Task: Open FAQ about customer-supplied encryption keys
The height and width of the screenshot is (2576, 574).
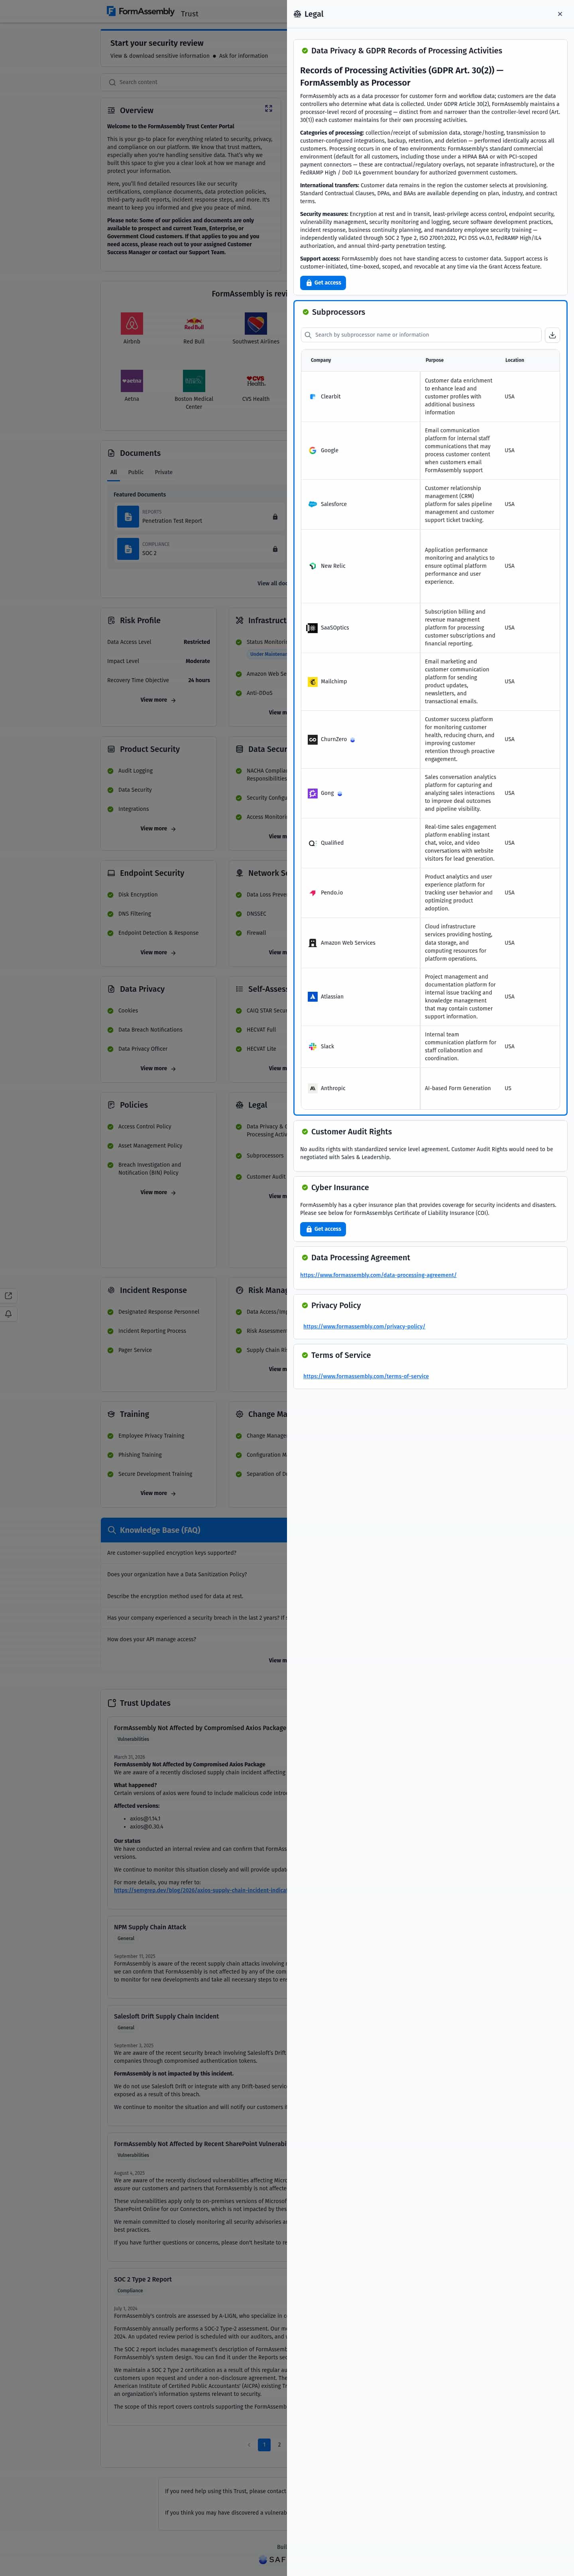Action: click(x=172, y=1553)
